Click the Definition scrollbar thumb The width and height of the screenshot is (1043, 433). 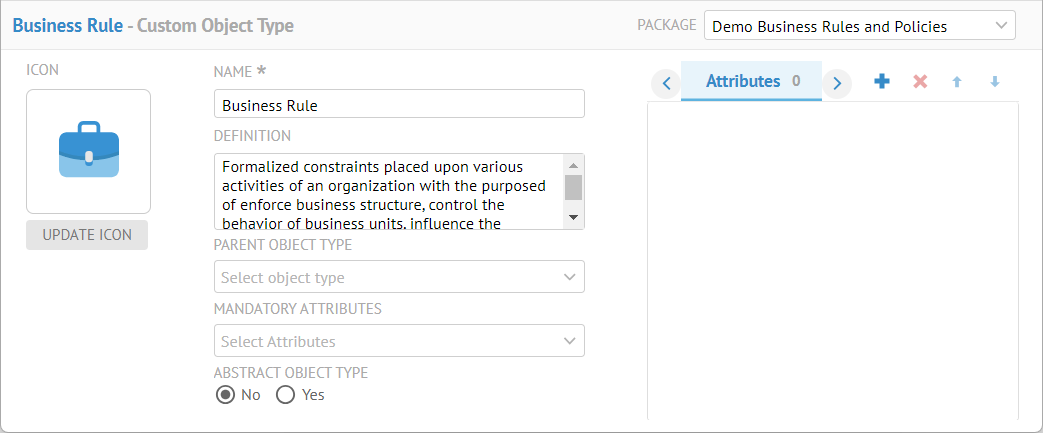click(x=573, y=187)
